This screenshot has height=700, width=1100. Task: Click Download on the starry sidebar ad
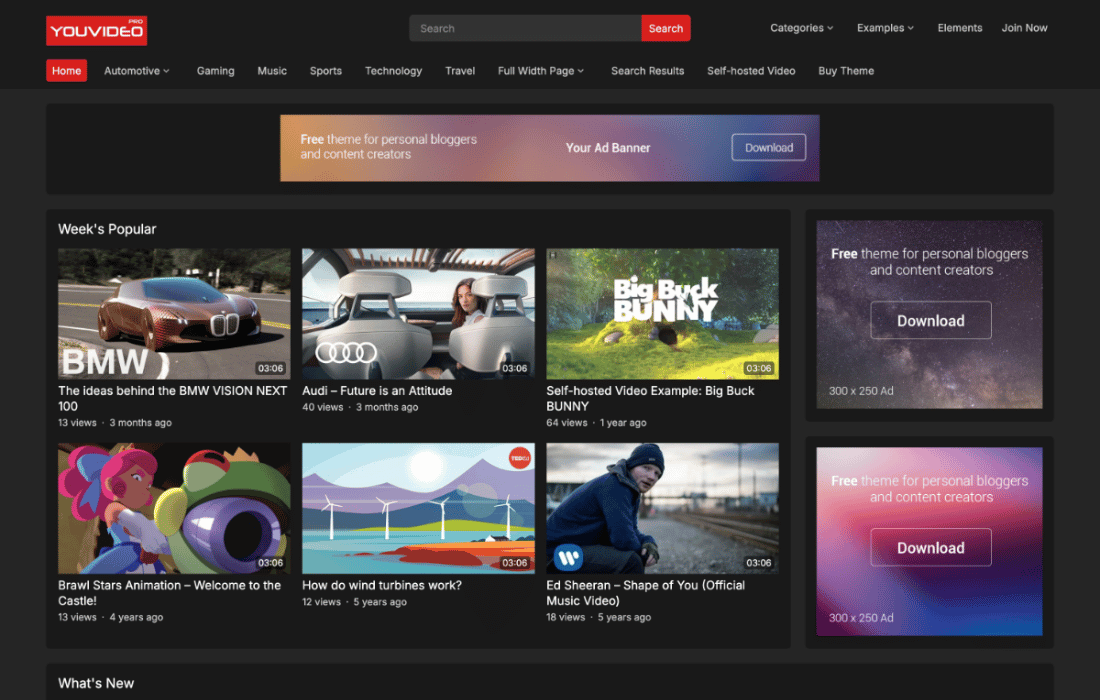930,321
